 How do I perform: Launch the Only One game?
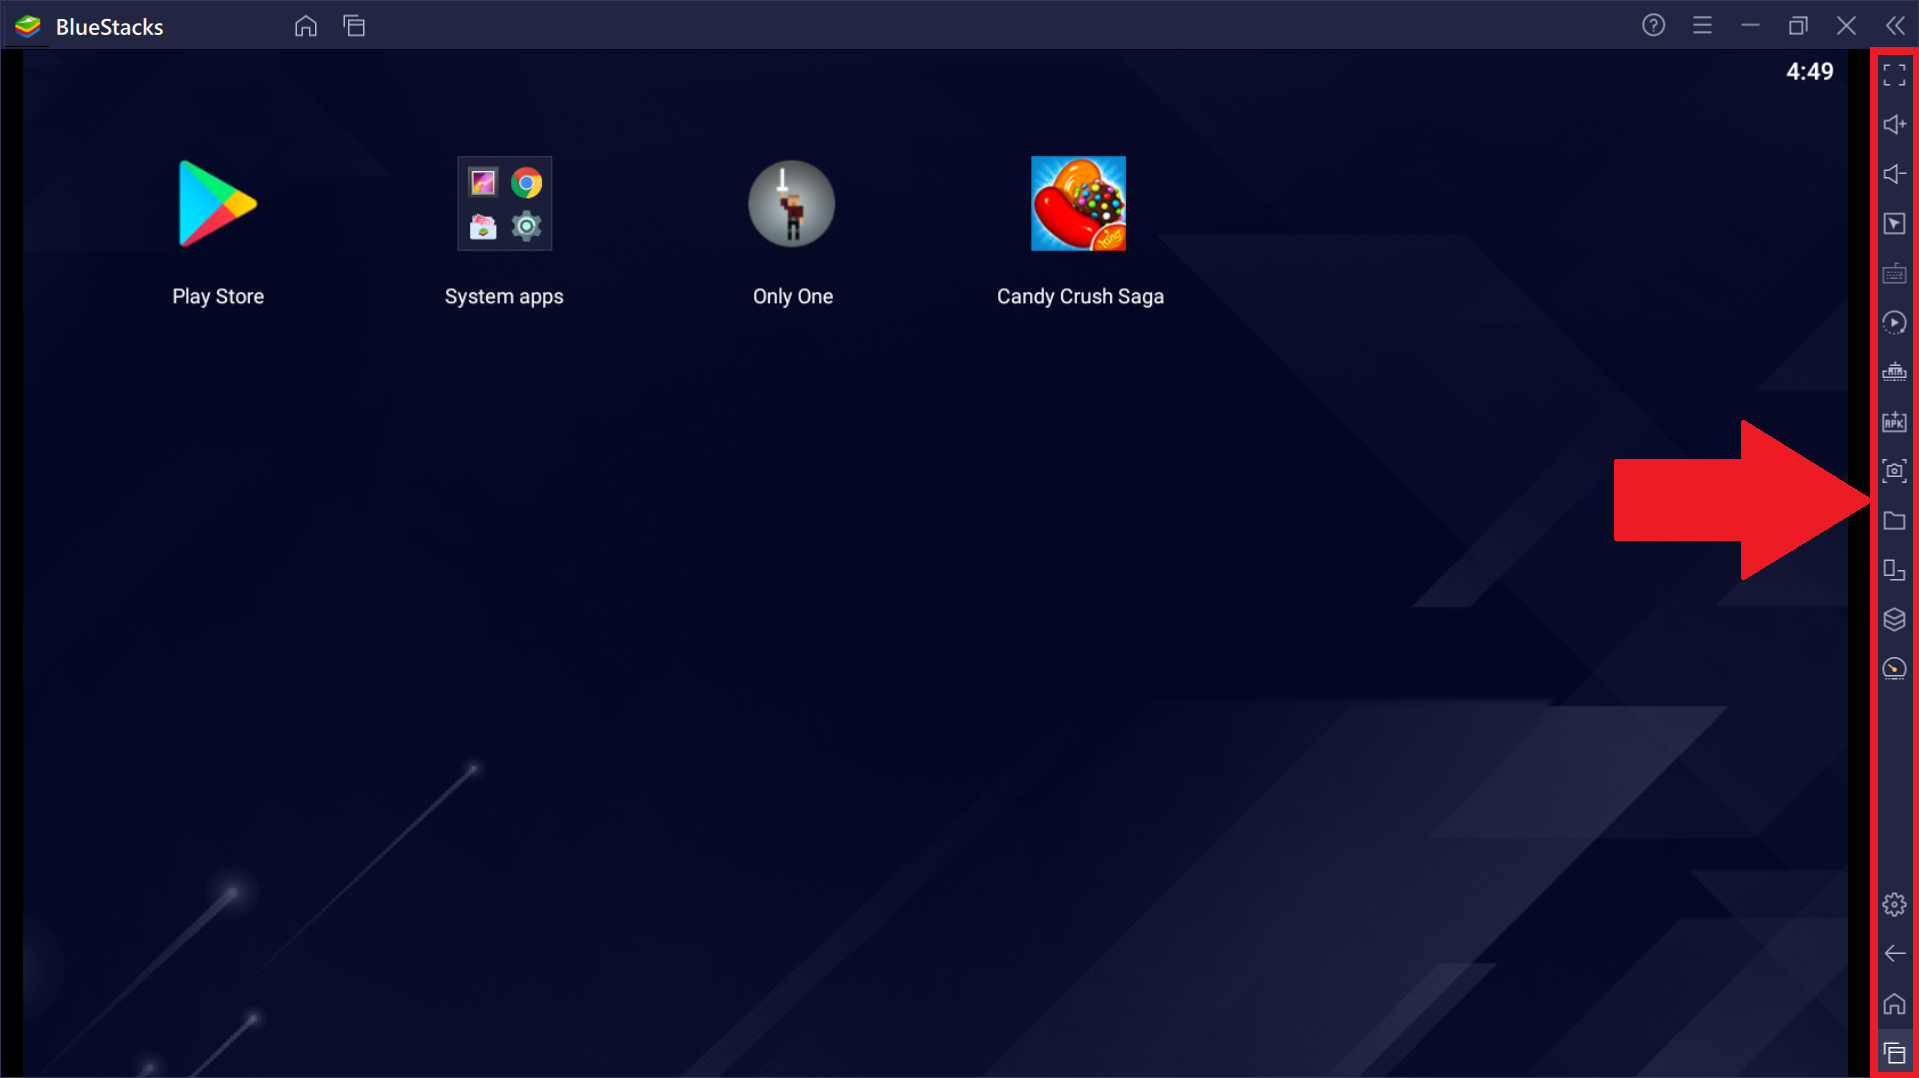pos(791,204)
